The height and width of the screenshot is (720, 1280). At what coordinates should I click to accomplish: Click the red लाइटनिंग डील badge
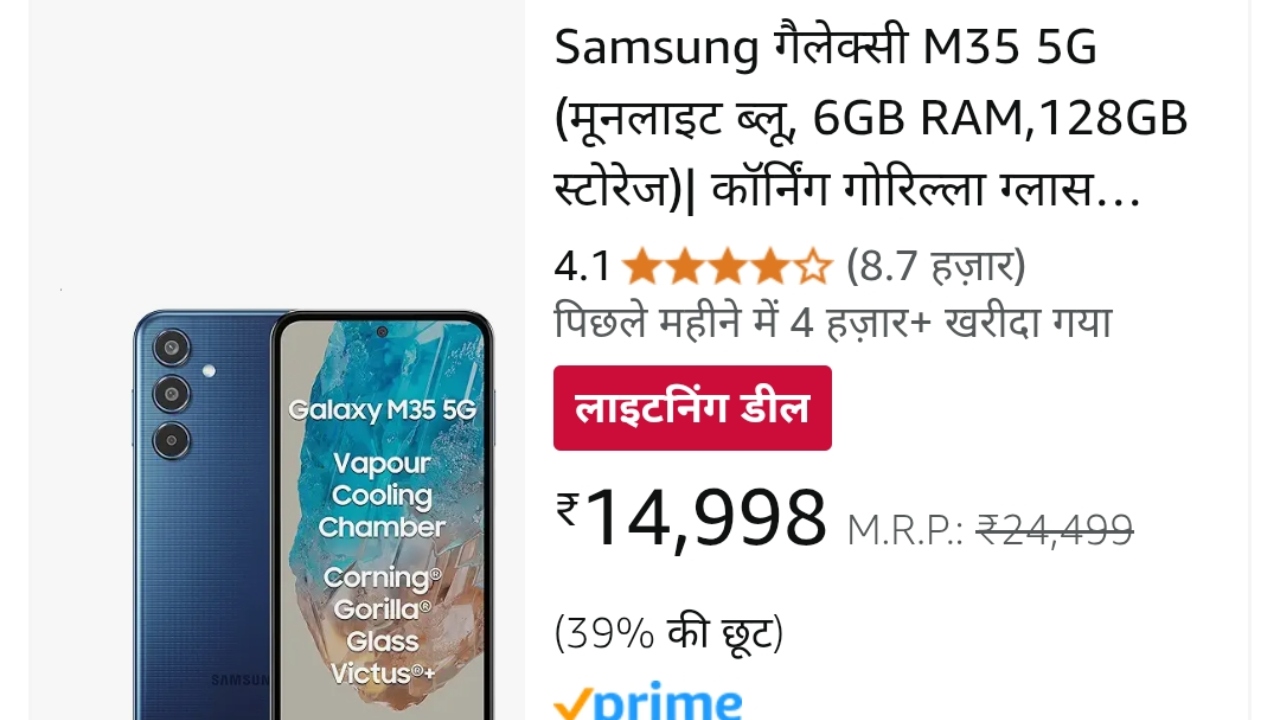(692, 408)
